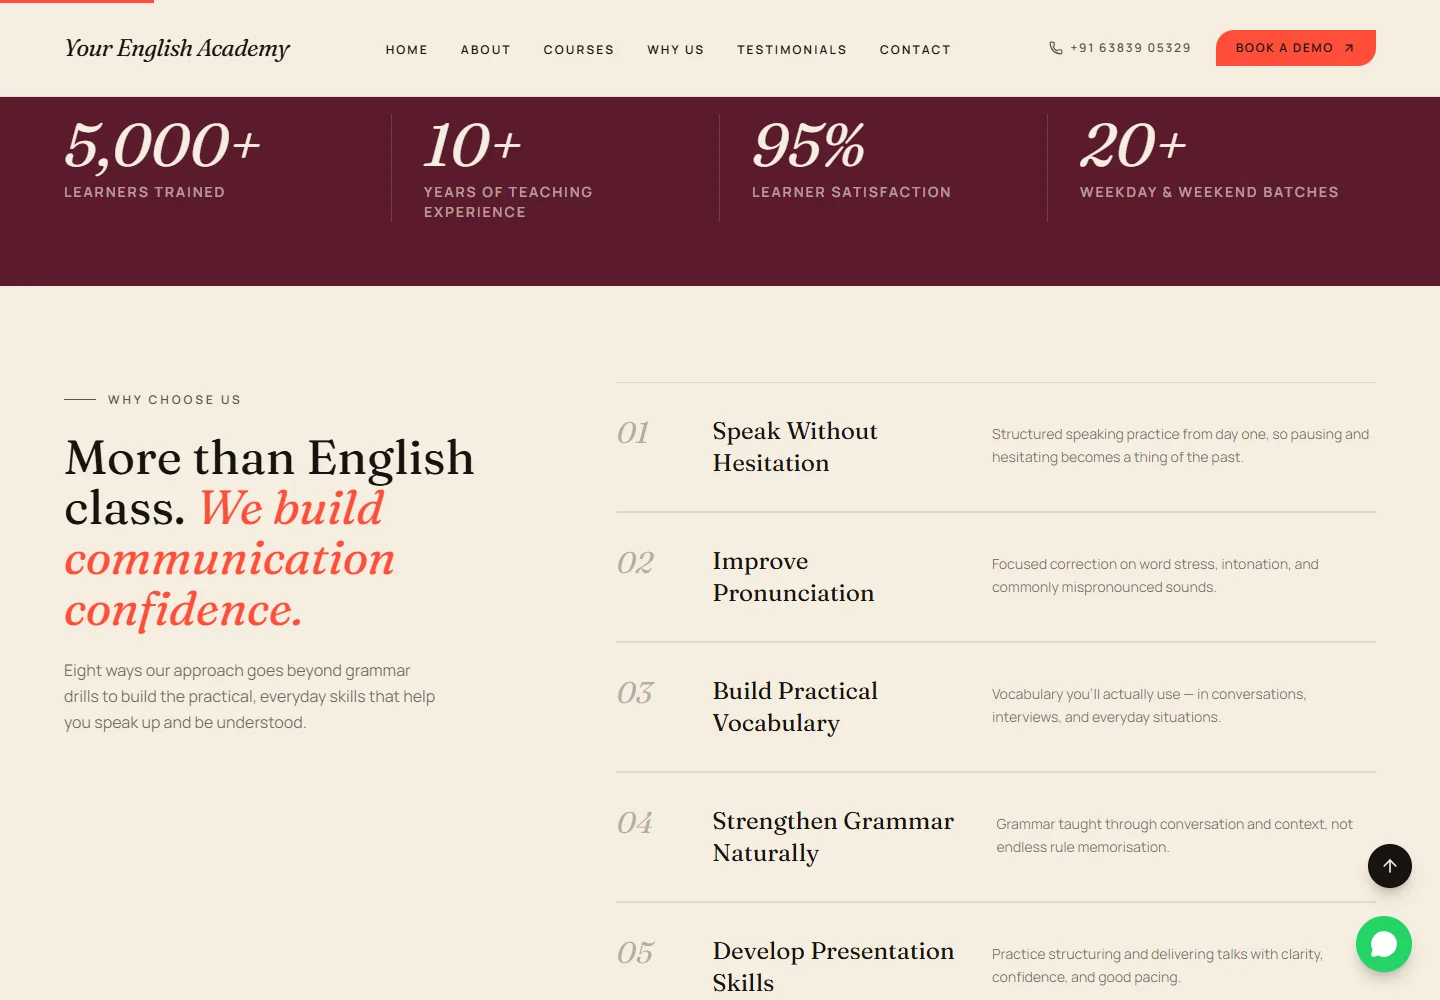Open the Home menu item
This screenshot has width=1440, height=1000.
tap(407, 49)
